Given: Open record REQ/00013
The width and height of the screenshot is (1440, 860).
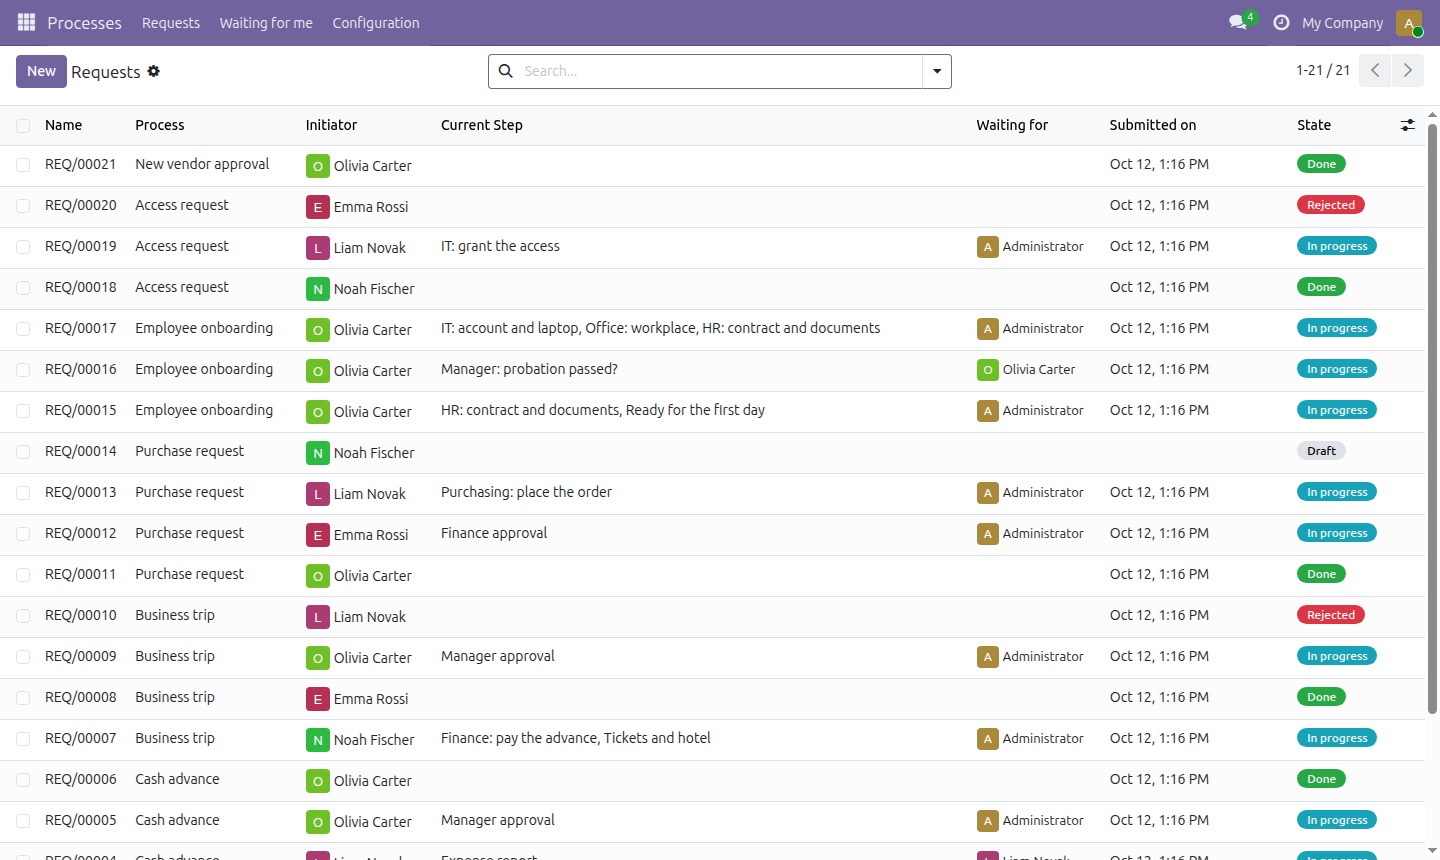Looking at the screenshot, I should click(81, 492).
